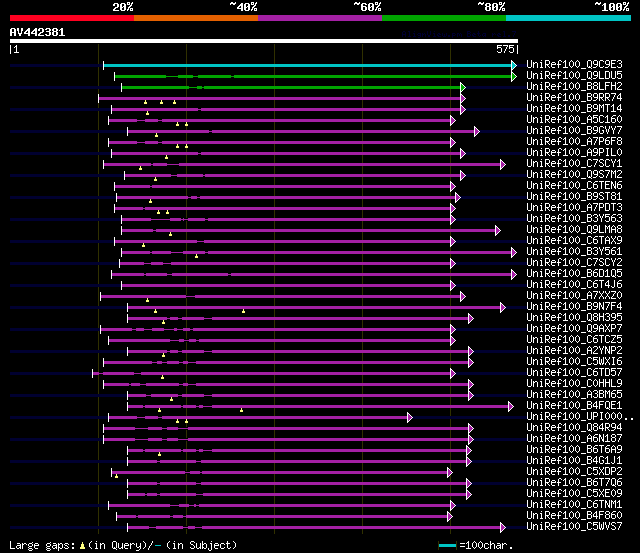Viewport: 640px width, 553px height.
Task: Click the UniRef100_Q9LDU5 hit label
Action: 574,76
